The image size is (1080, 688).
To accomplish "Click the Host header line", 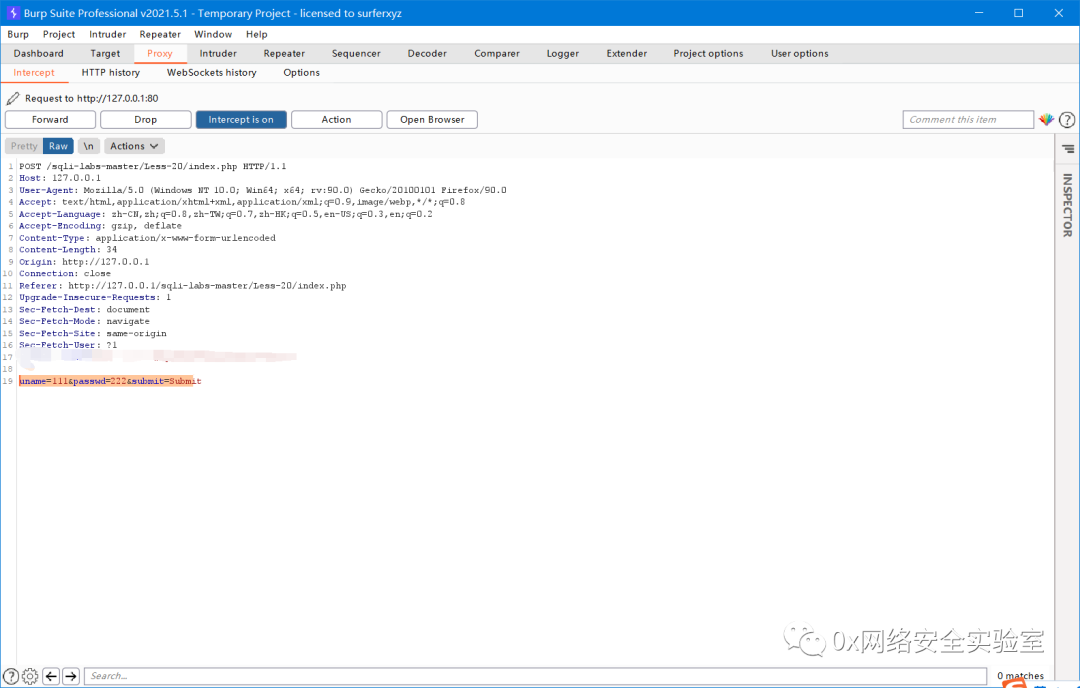I will click(x=60, y=178).
